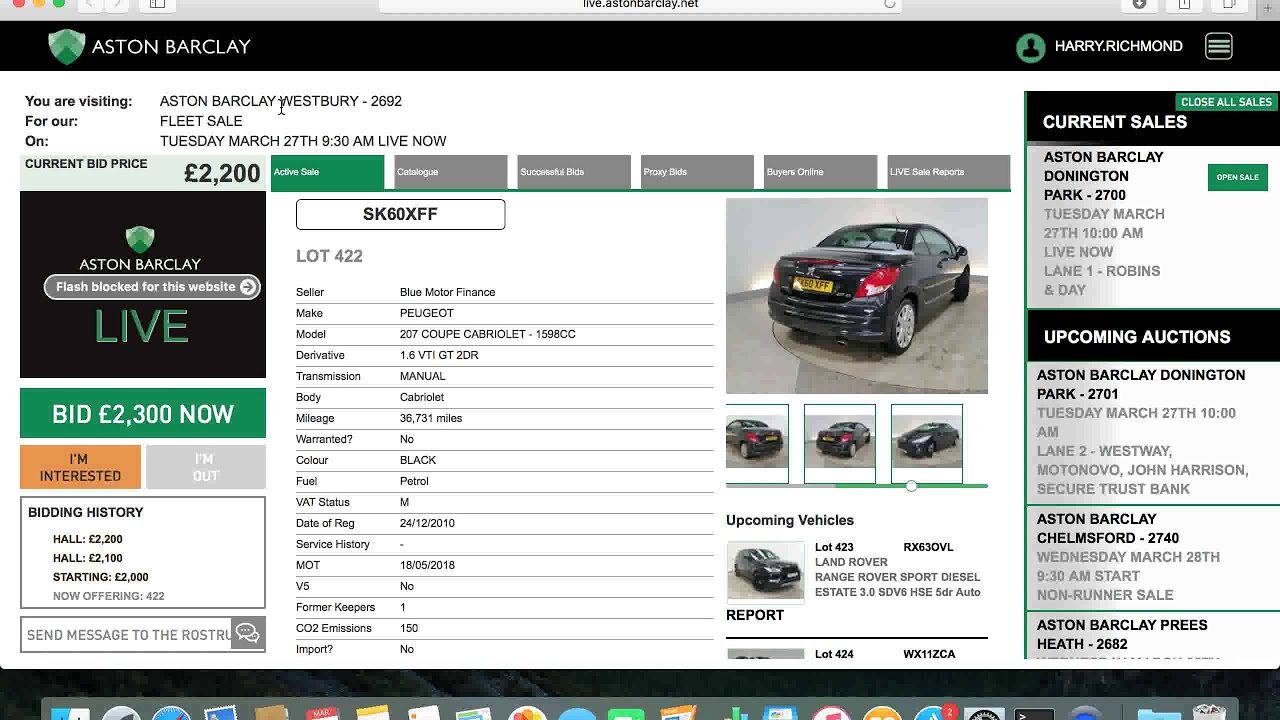
Task: Click the Send Message to the Rostrum field
Action: (126, 634)
